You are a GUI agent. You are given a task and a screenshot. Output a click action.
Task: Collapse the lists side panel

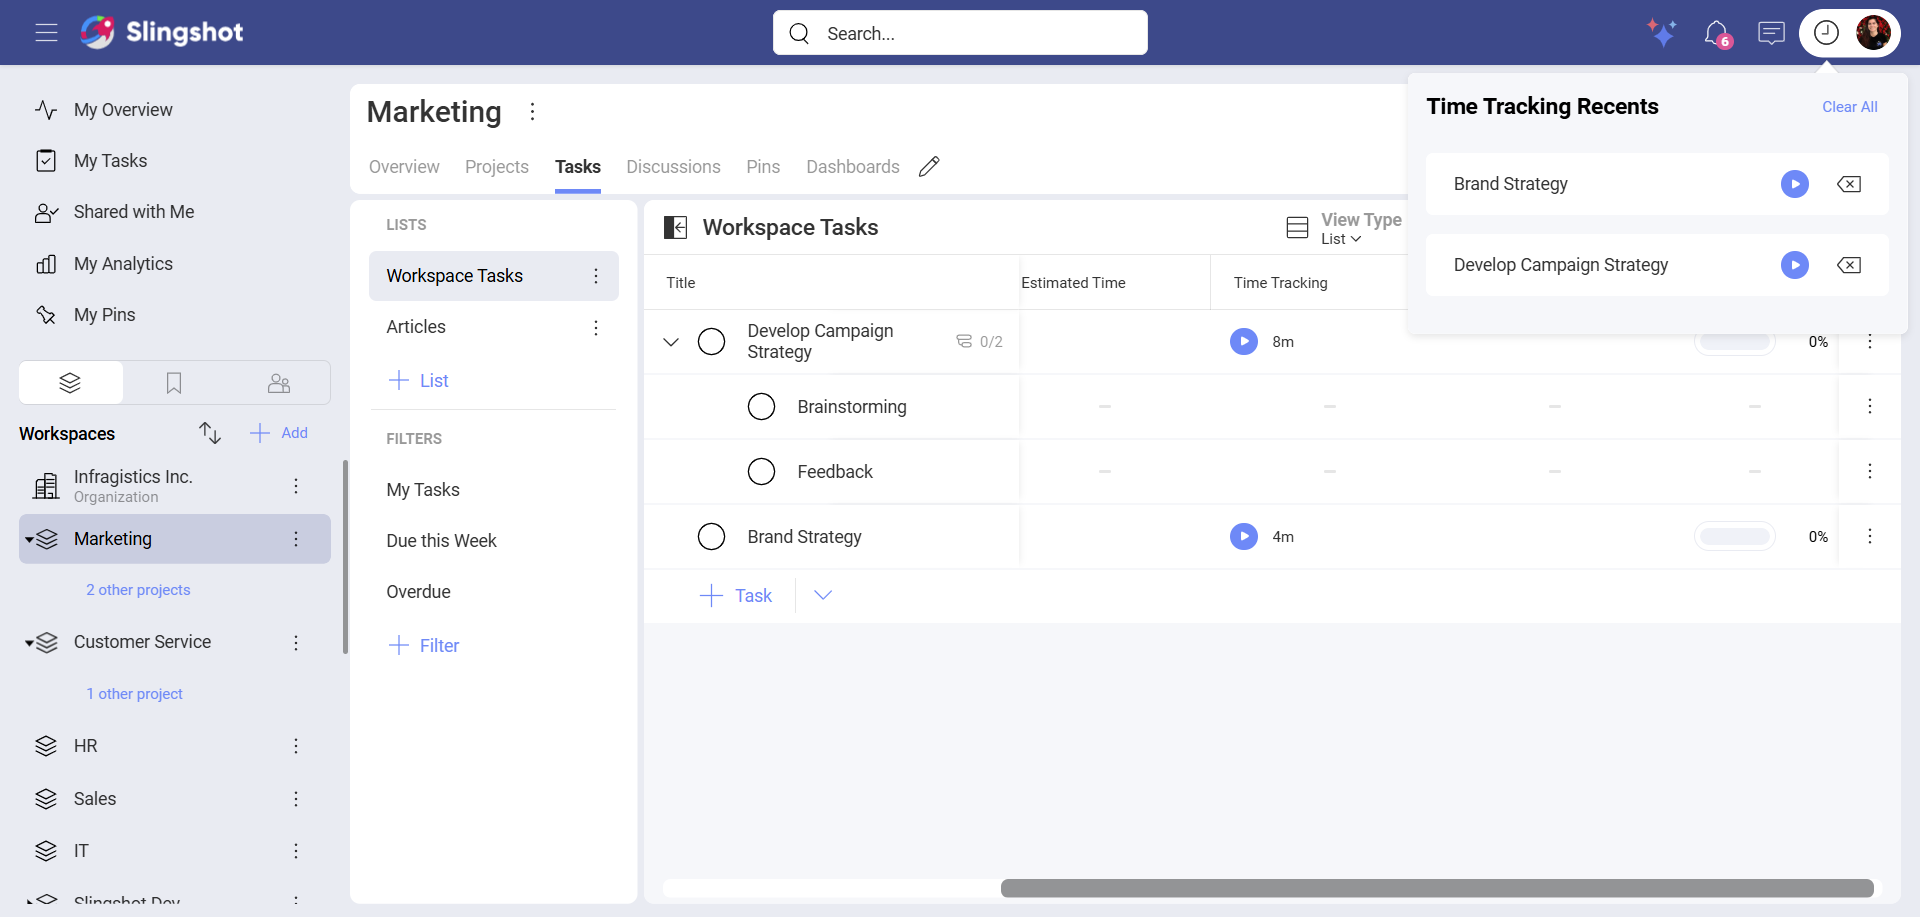coord(676,228)
